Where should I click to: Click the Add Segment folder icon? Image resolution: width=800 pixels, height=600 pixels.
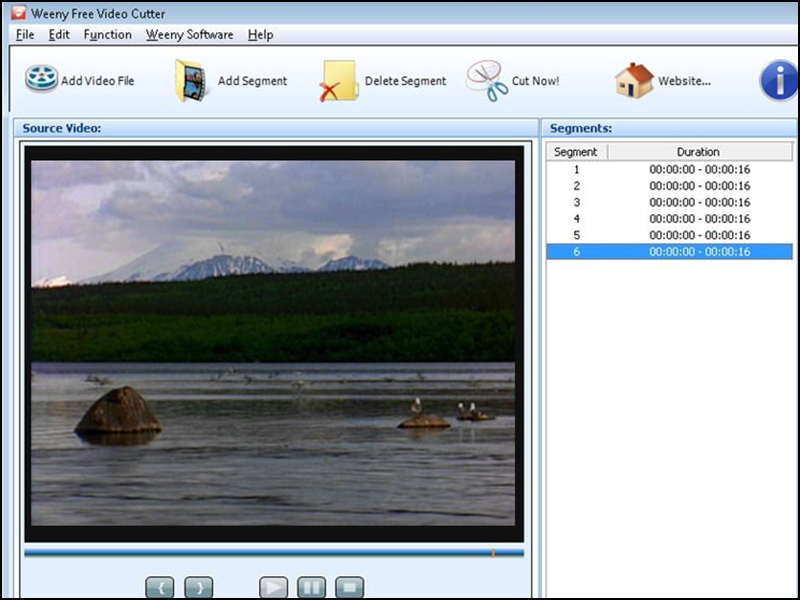[x=191, y=80]
